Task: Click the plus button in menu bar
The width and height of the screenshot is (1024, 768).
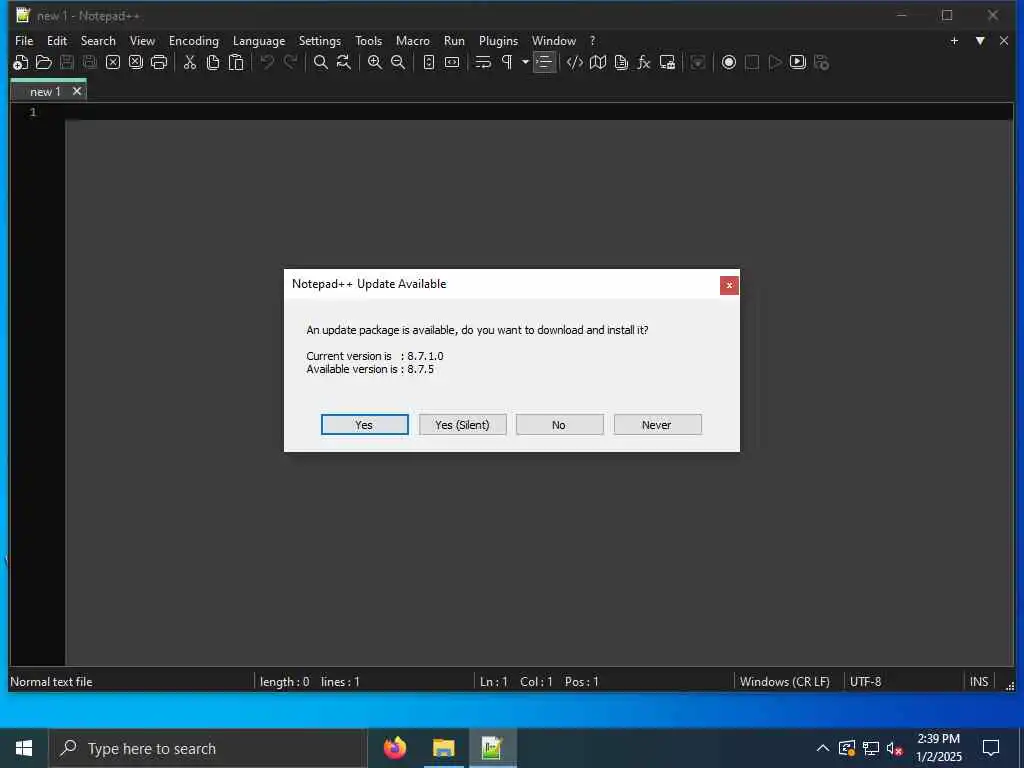Action: [x=954, y=40]
